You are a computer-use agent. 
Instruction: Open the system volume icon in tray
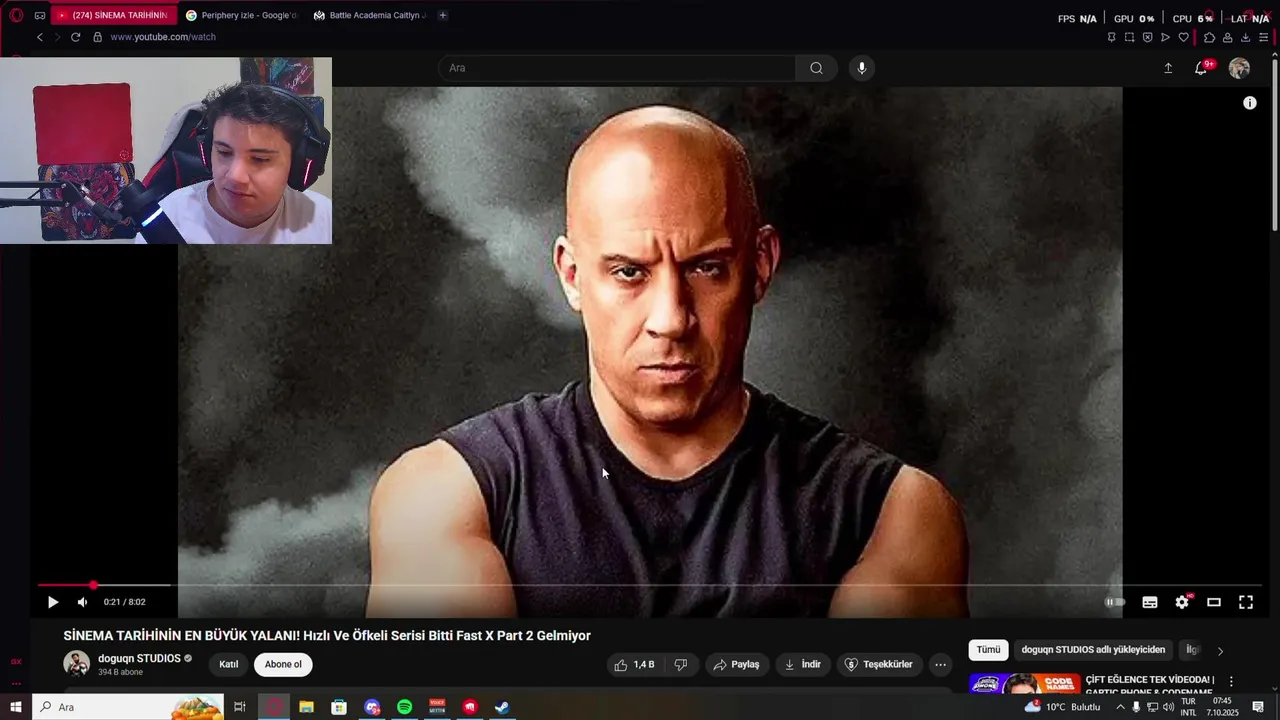pos(1168,707)
